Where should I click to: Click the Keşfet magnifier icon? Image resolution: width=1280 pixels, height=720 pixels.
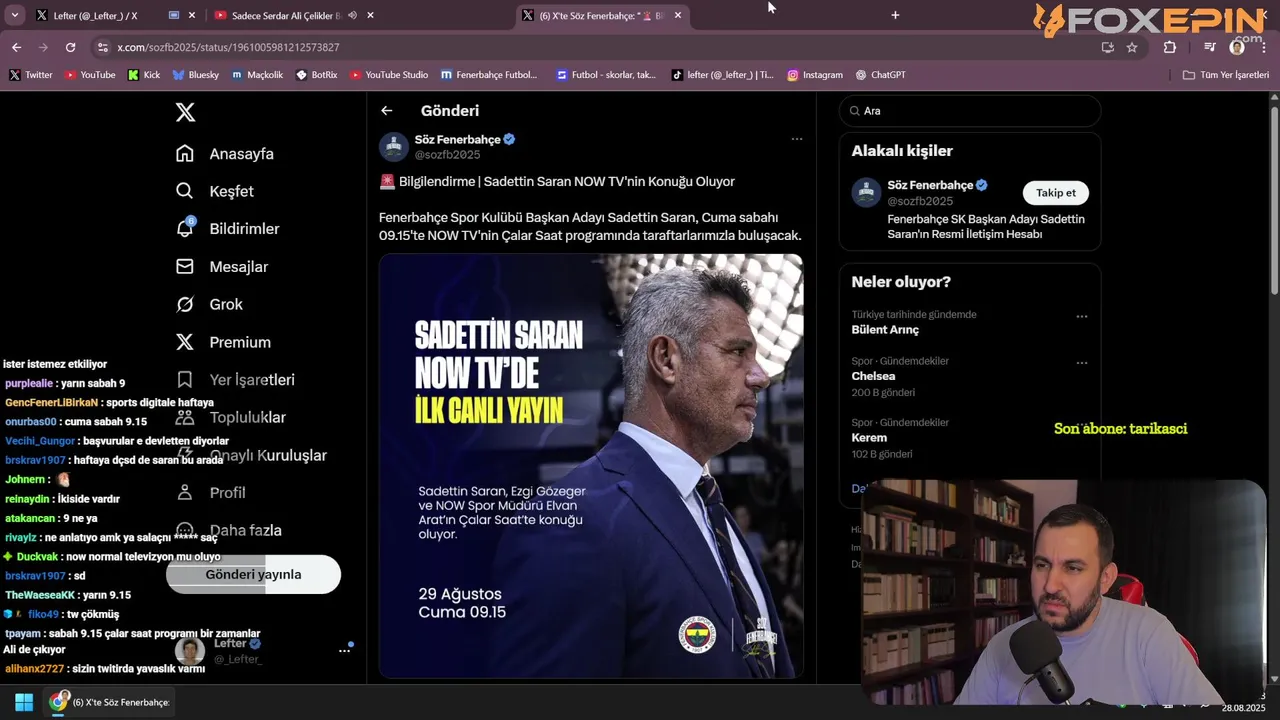[185, 191]
